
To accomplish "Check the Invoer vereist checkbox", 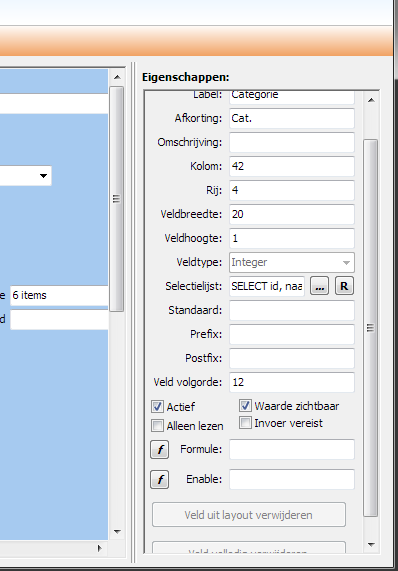I will 245,423.
